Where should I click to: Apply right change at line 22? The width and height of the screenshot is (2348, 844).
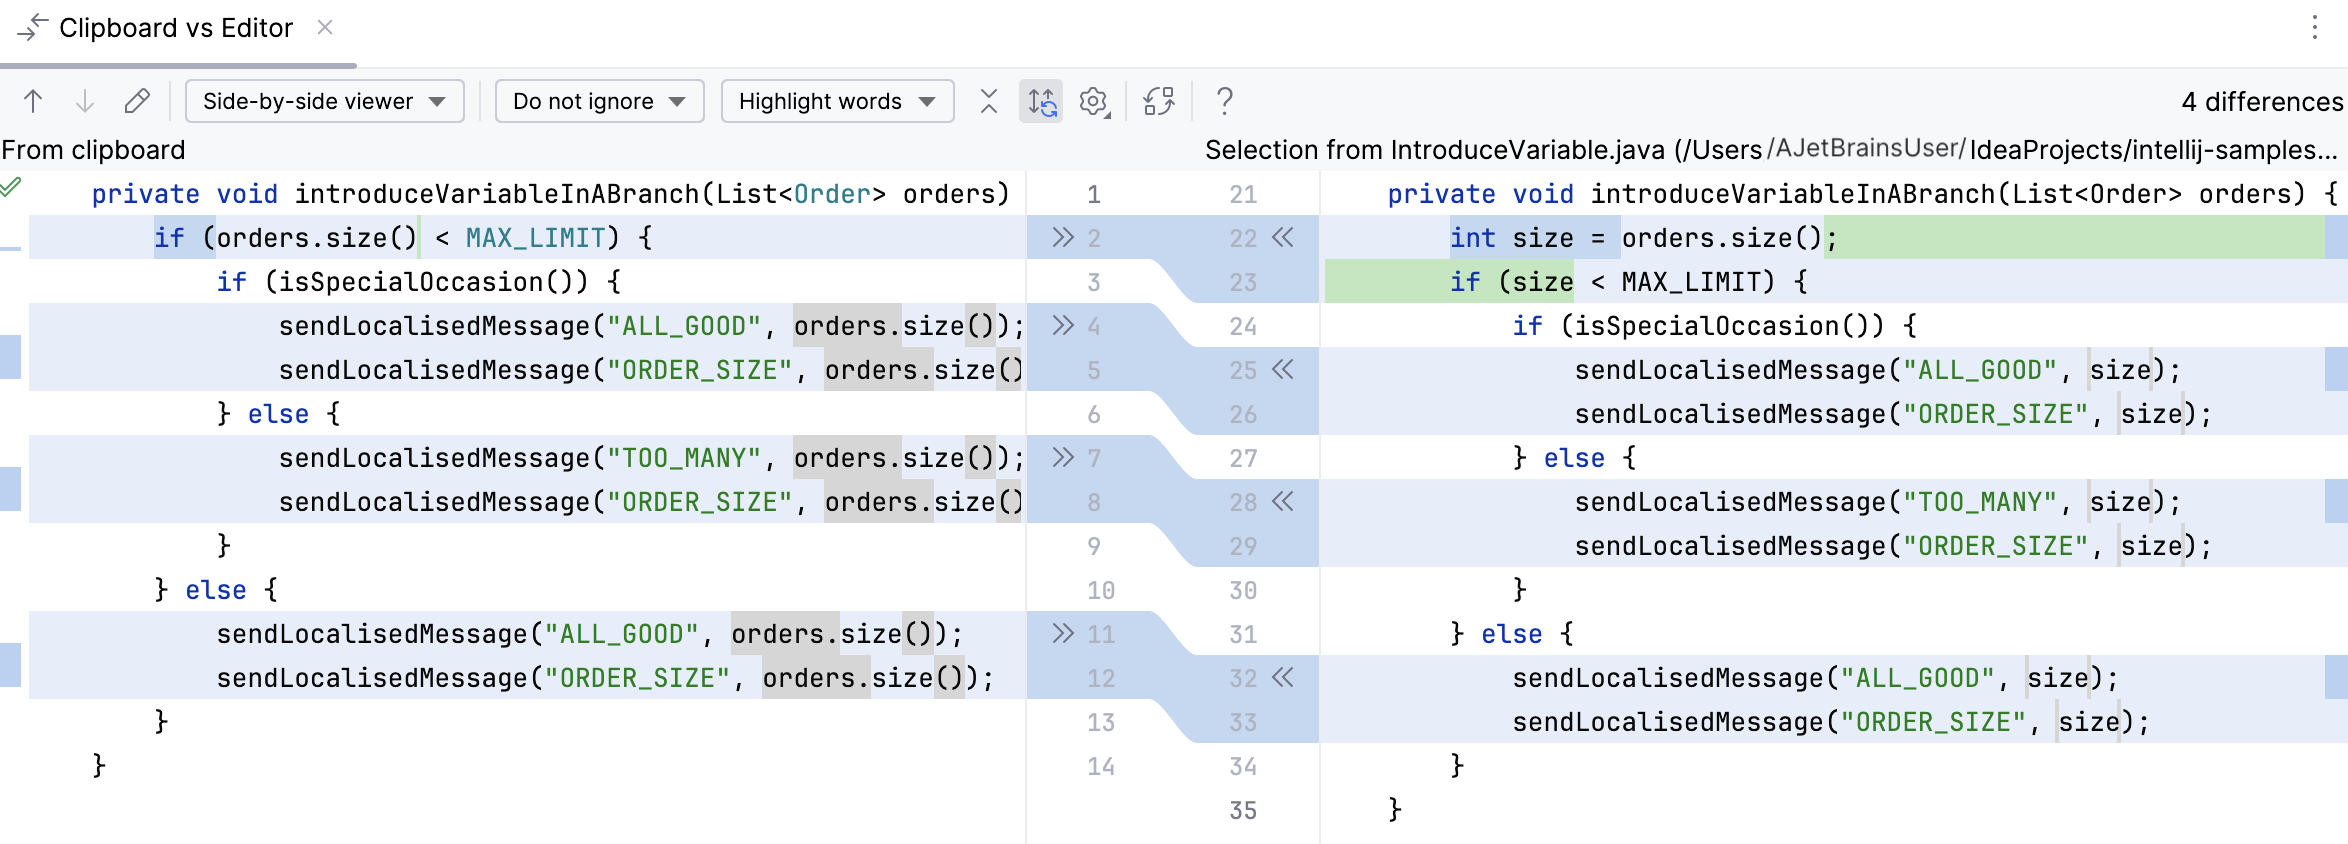[x=1283, y=238]
